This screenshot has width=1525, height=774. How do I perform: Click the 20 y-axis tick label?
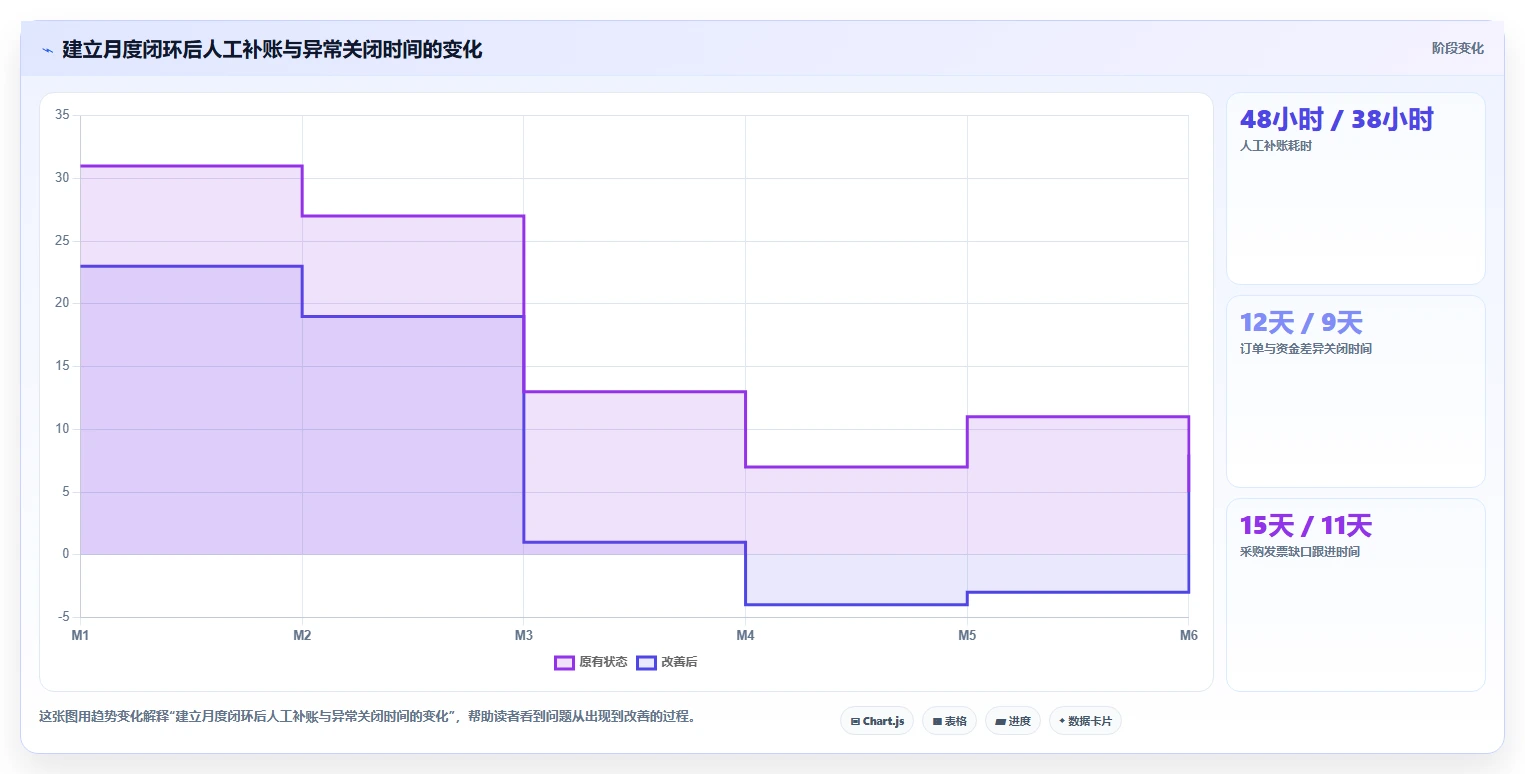(x=62, y=303)
